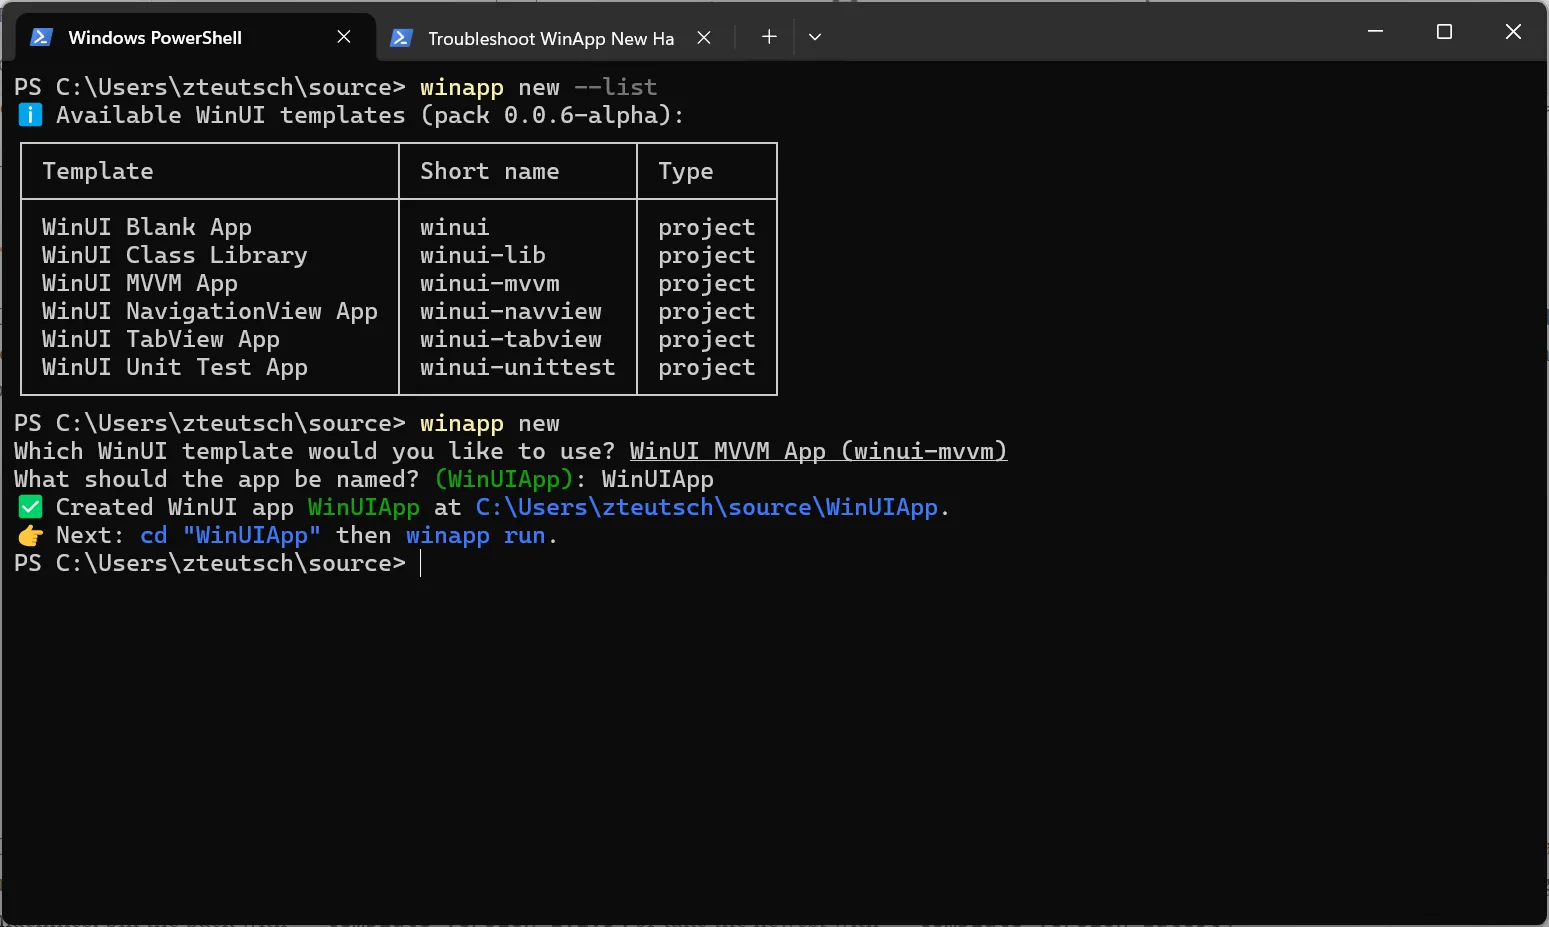Click 'WinUI TabView App' template name
The width and height of the screenshot is (1549, 927).
click(x=160, y=339)
